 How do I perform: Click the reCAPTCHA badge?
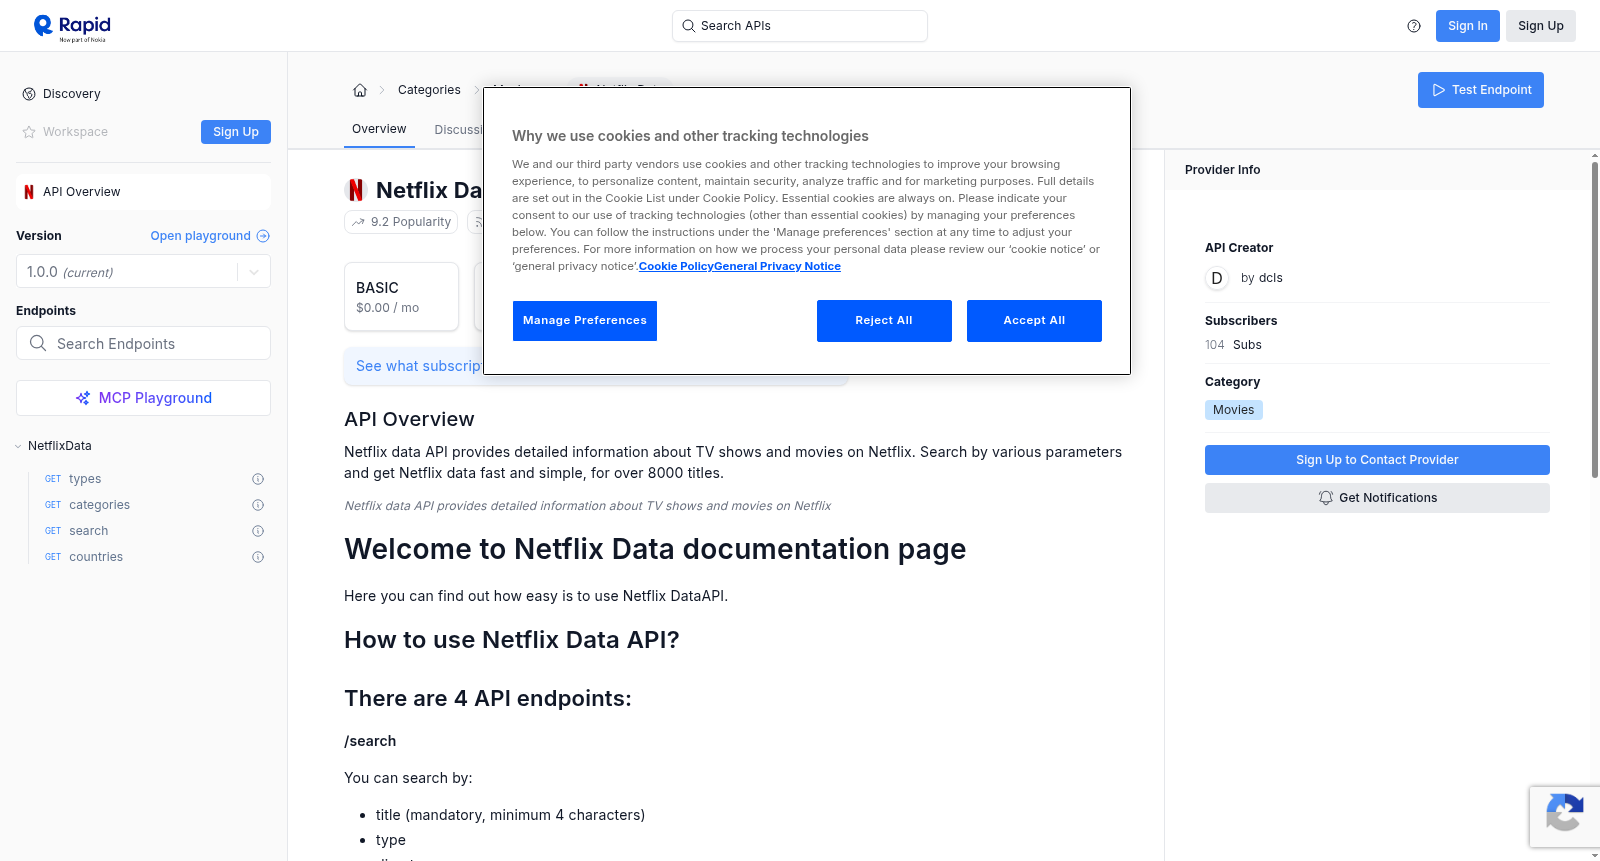click(1564, 816)
